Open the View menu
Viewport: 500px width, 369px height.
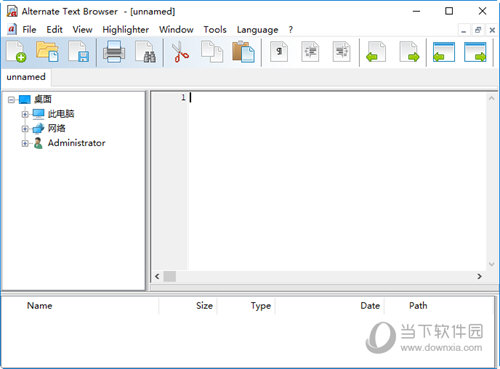82,30
